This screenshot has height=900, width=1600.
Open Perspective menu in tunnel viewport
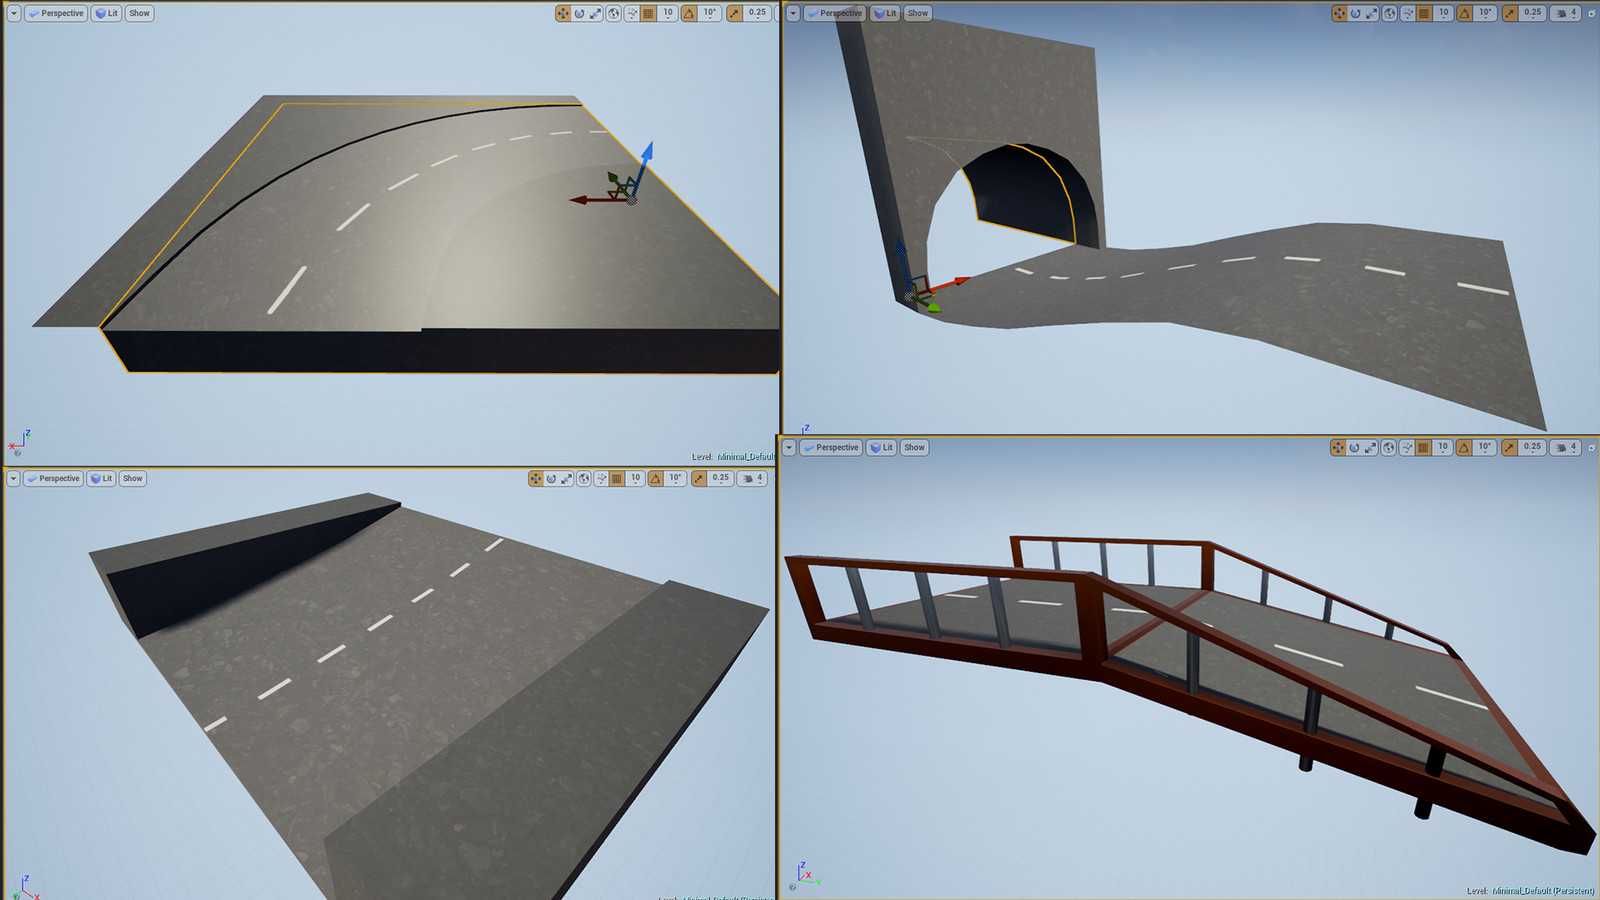point(834,13)
